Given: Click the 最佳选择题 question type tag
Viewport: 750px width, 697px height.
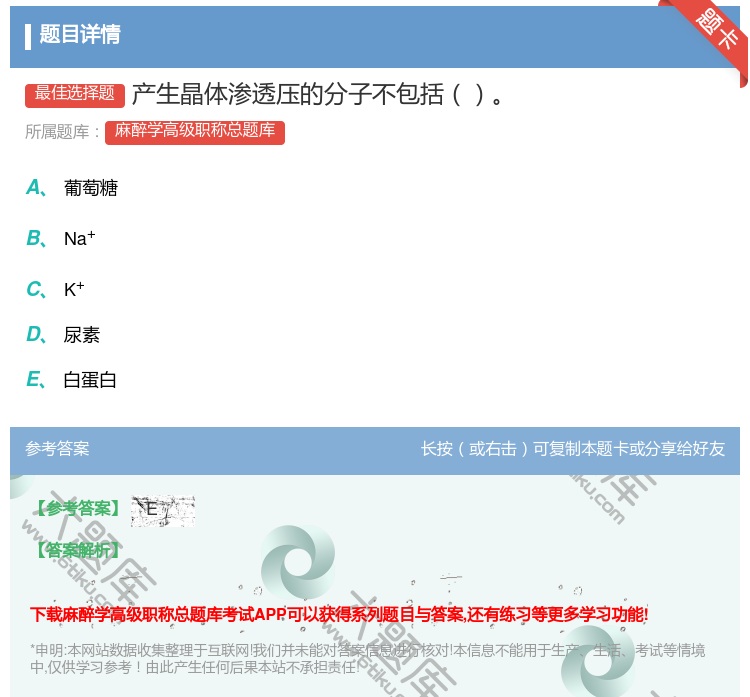Looking at the screenshot, I should click(x=75, y=94).
